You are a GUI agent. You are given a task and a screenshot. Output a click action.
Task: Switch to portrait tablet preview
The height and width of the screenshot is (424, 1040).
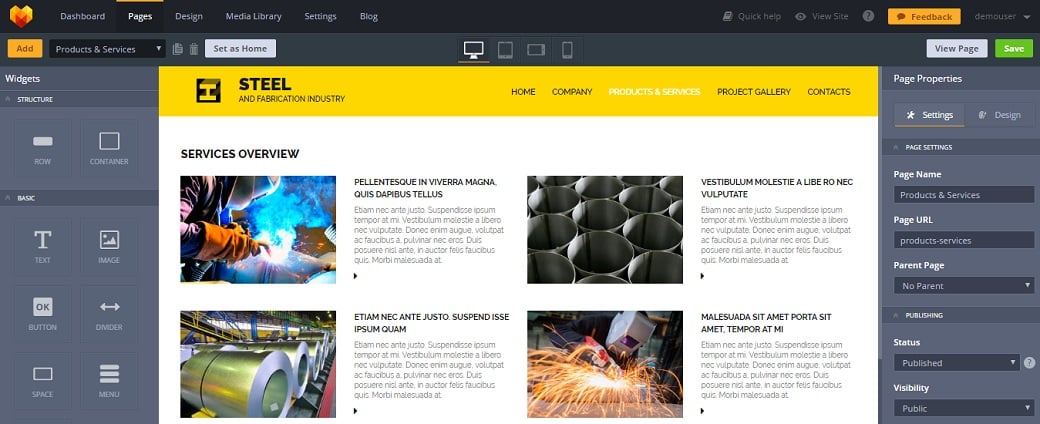coord(505,49)
